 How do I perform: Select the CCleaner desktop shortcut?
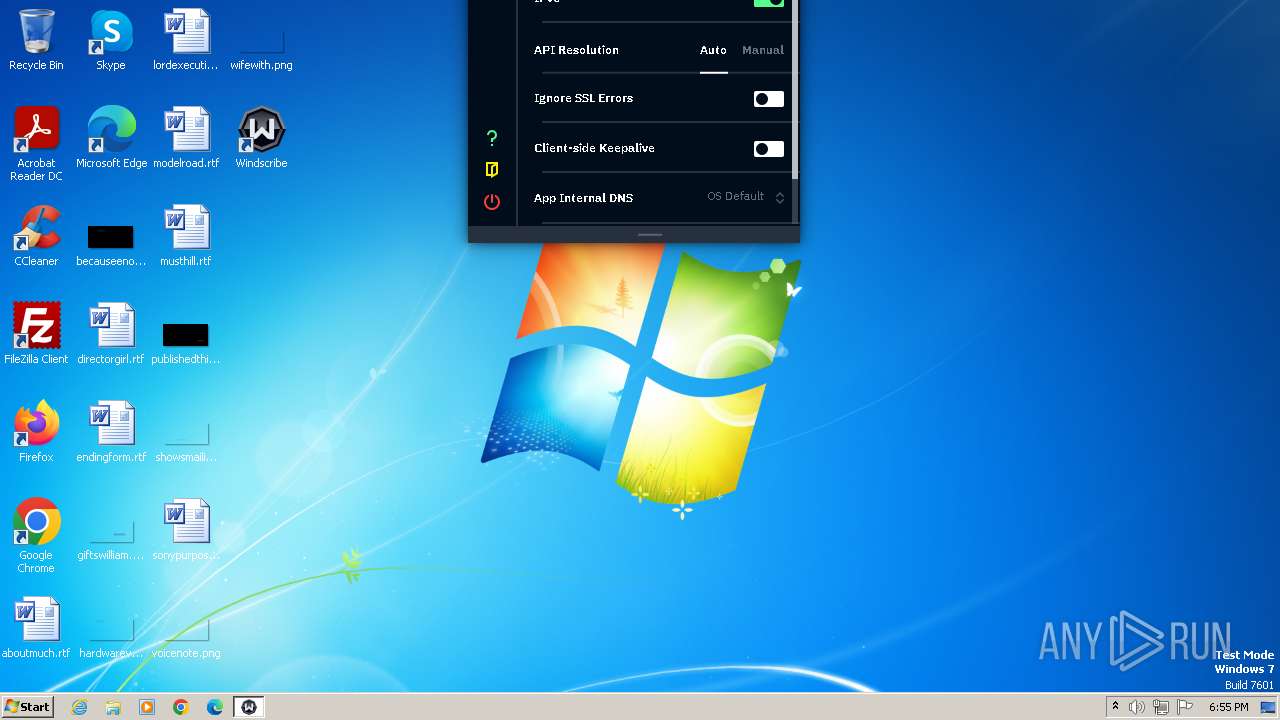36,237
